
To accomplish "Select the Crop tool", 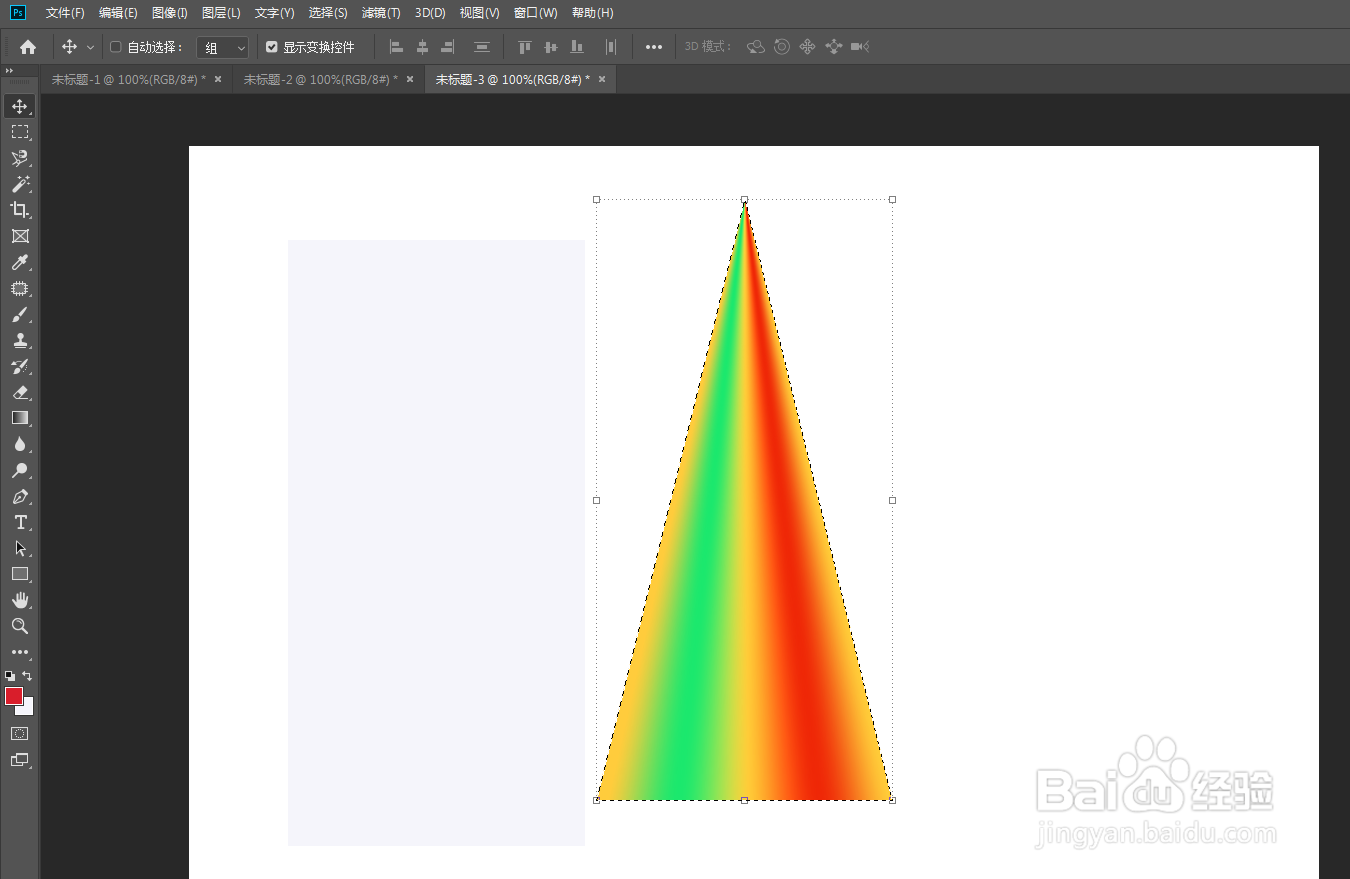I will pos(20,210).
